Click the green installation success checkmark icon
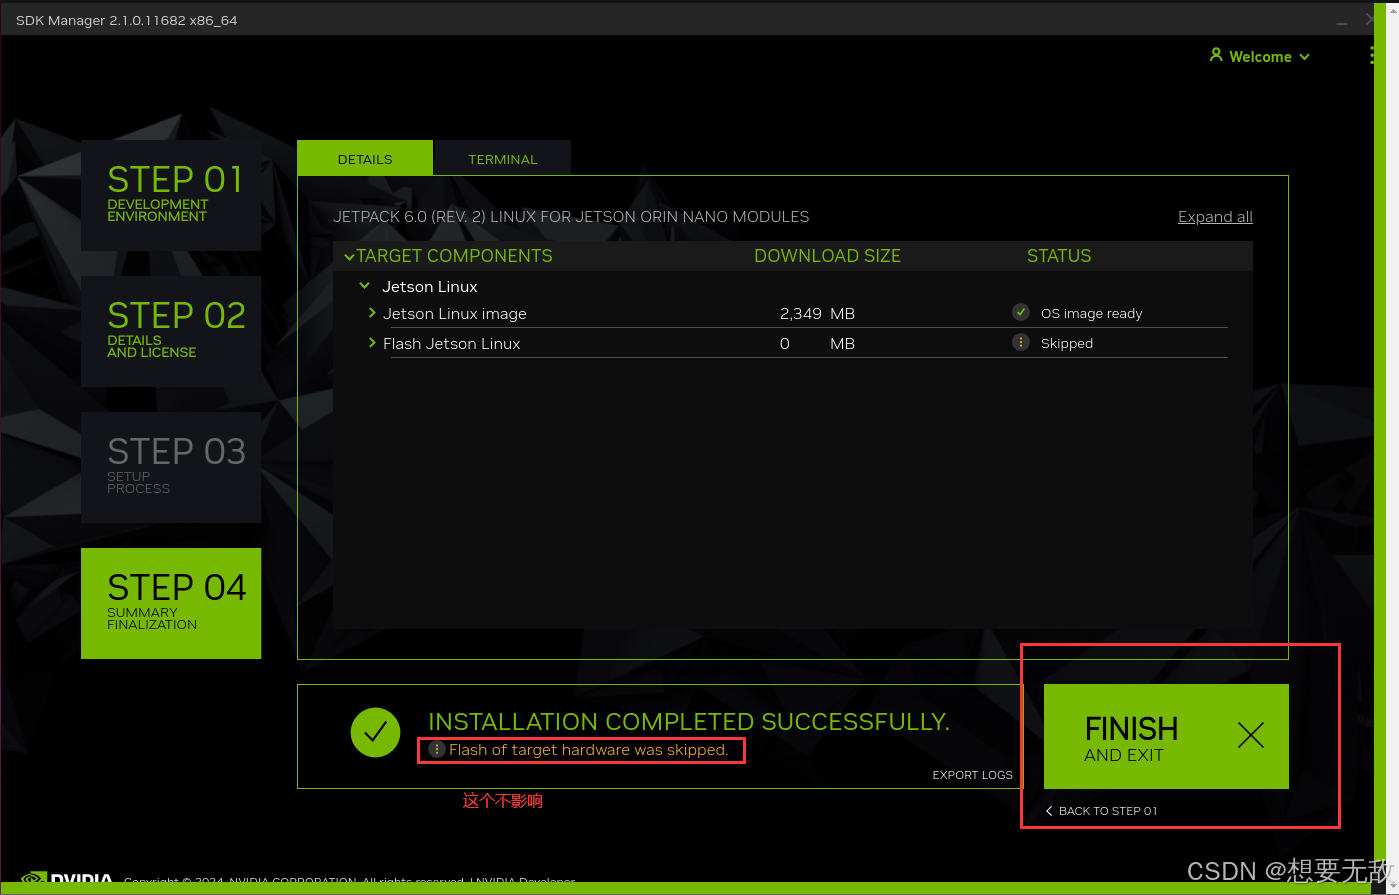 pos(376,733)
